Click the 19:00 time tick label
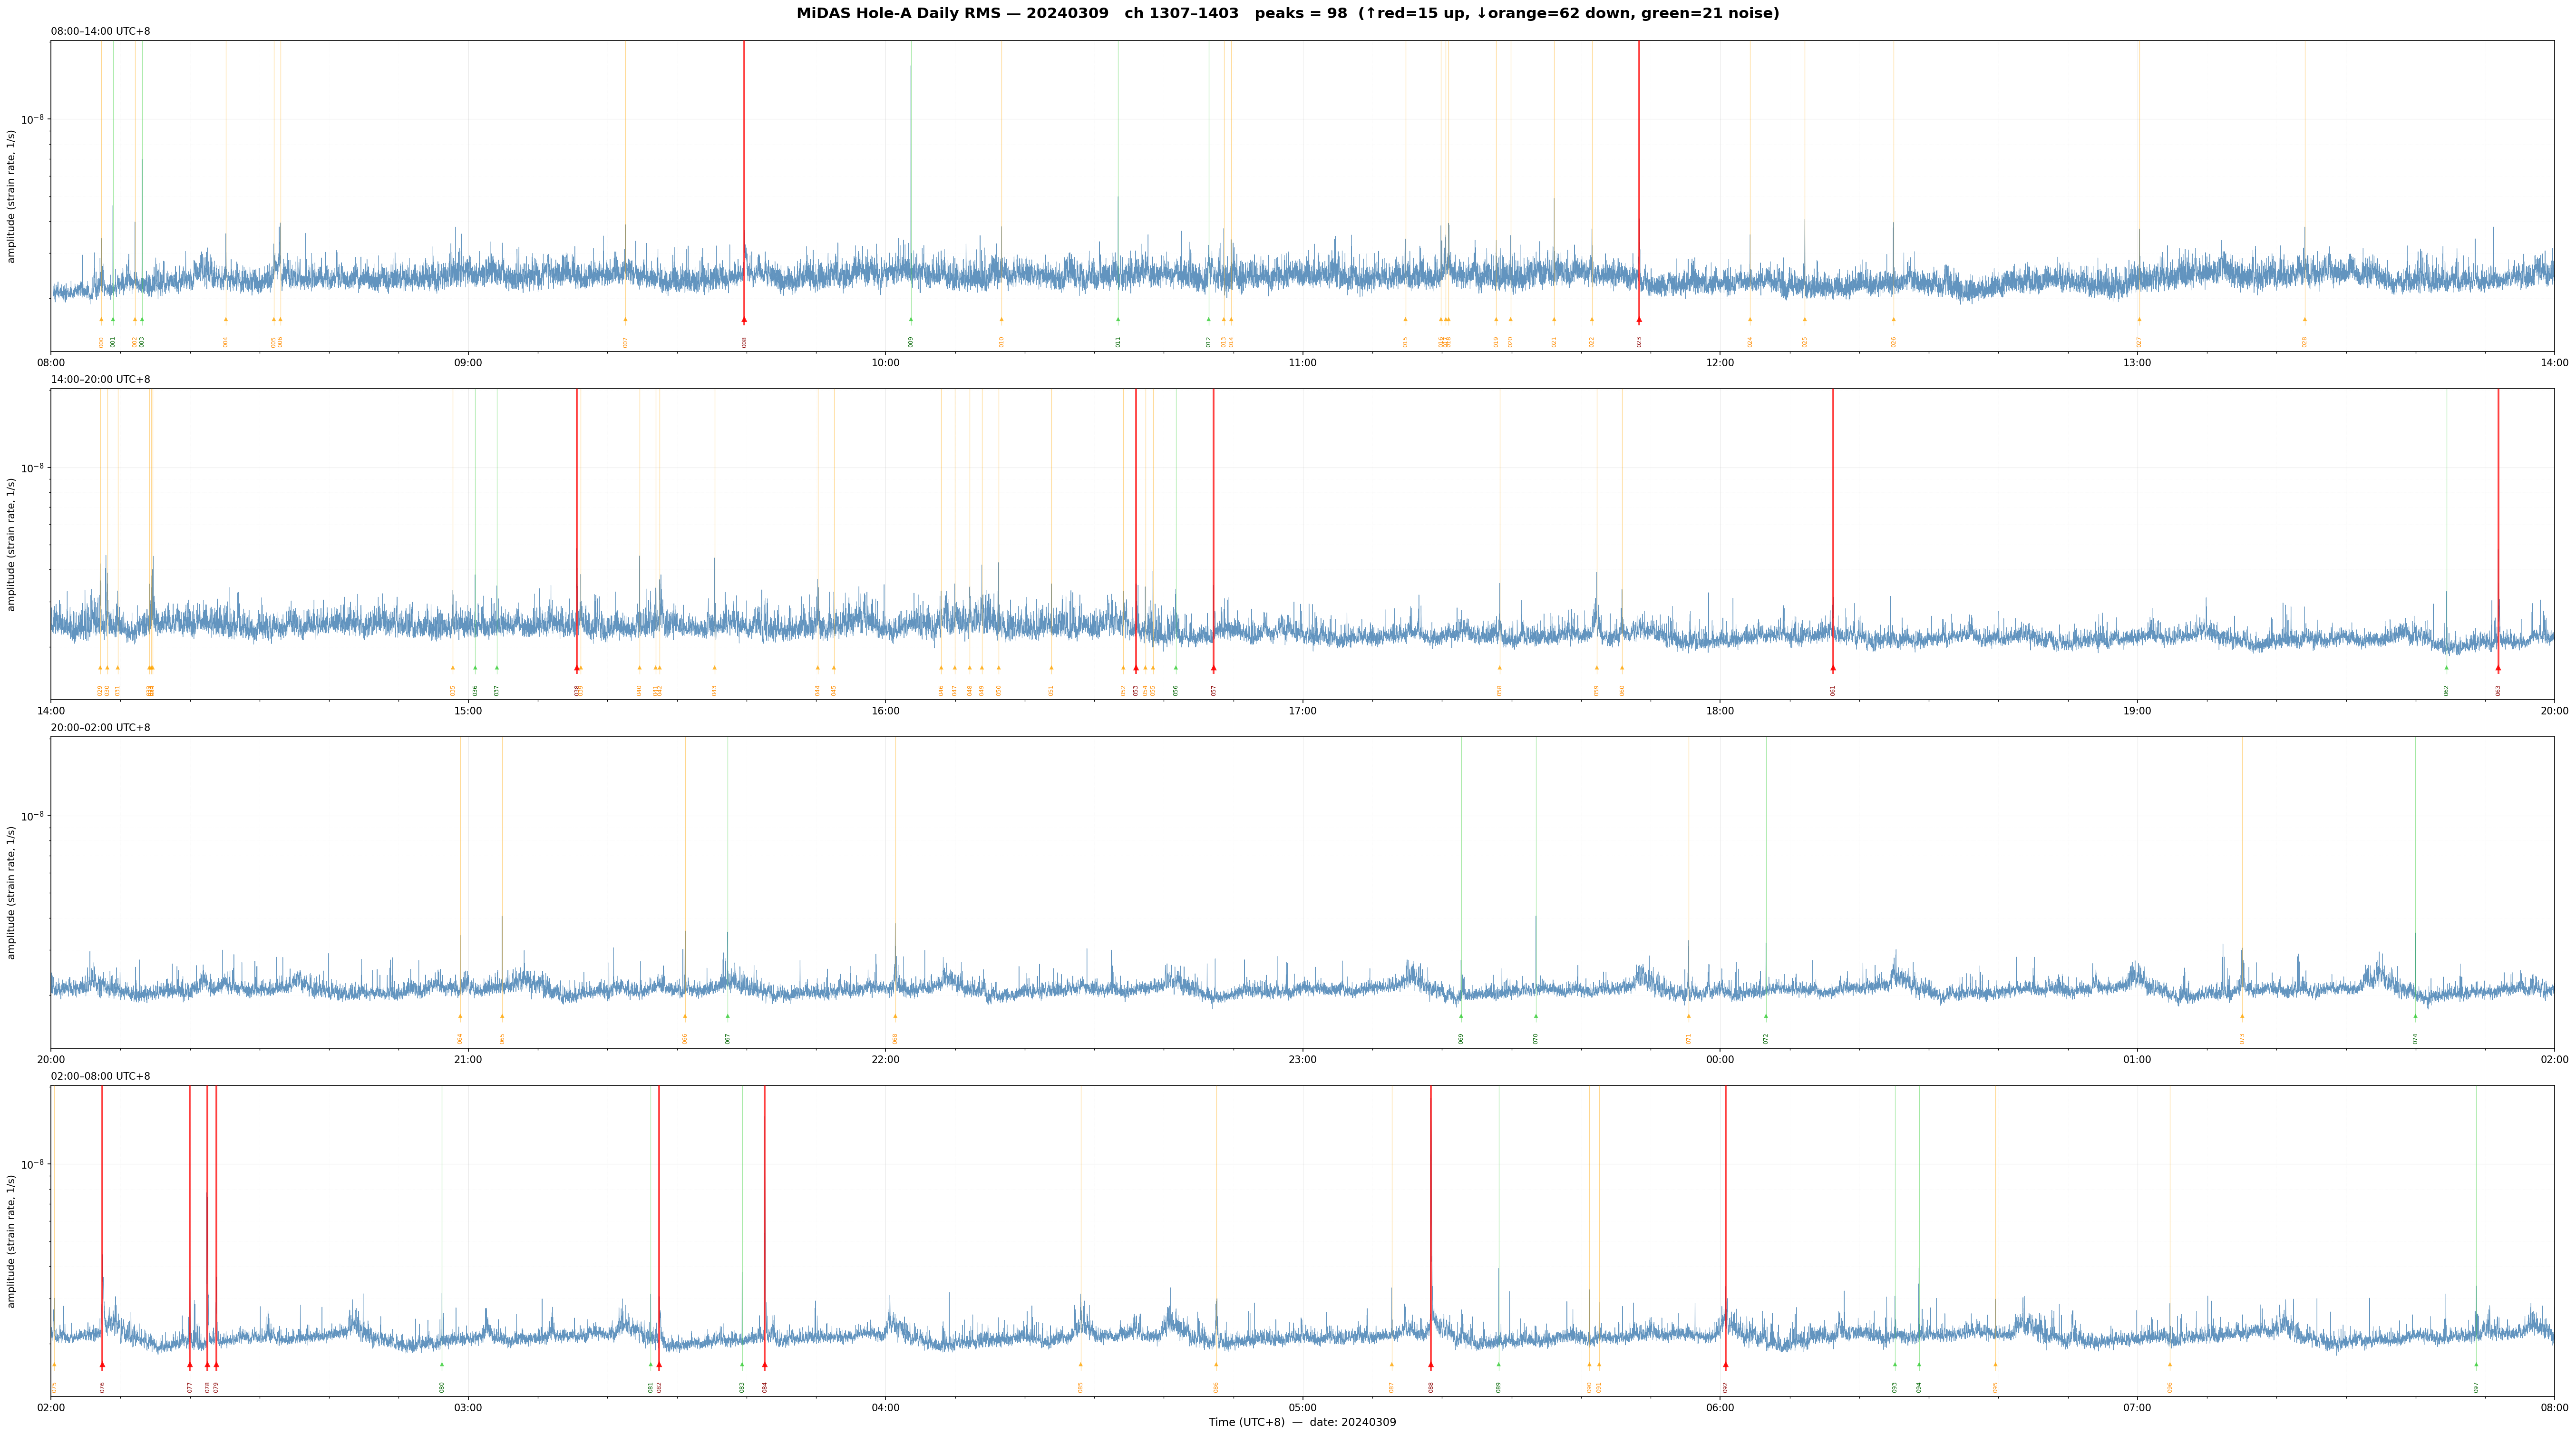This screenshot has width=2576, height=1435. tap(2137, 711)
